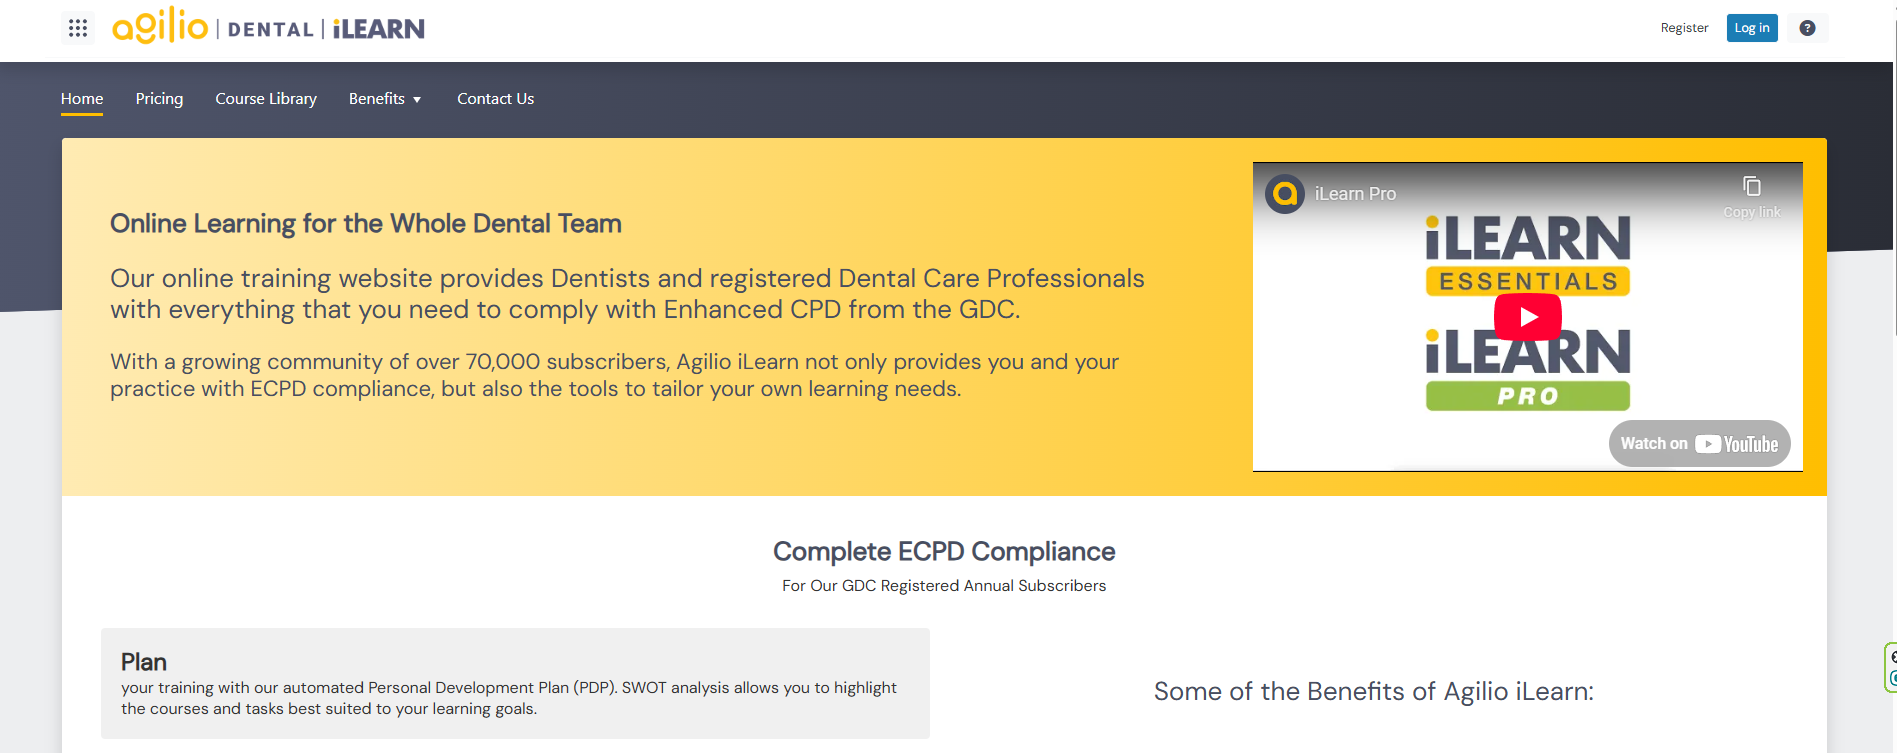This screenshot has height=753, width=1897.
Task: Open video via Watch on YouTube
Action: pos(1699,443)
